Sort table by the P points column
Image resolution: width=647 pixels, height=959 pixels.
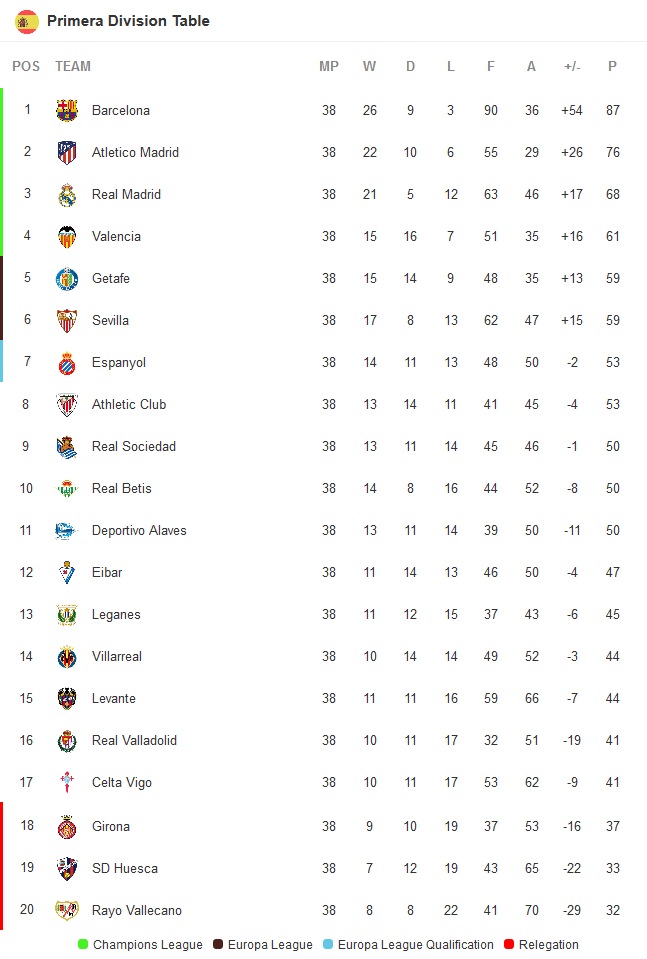click(x=612, y=66)
